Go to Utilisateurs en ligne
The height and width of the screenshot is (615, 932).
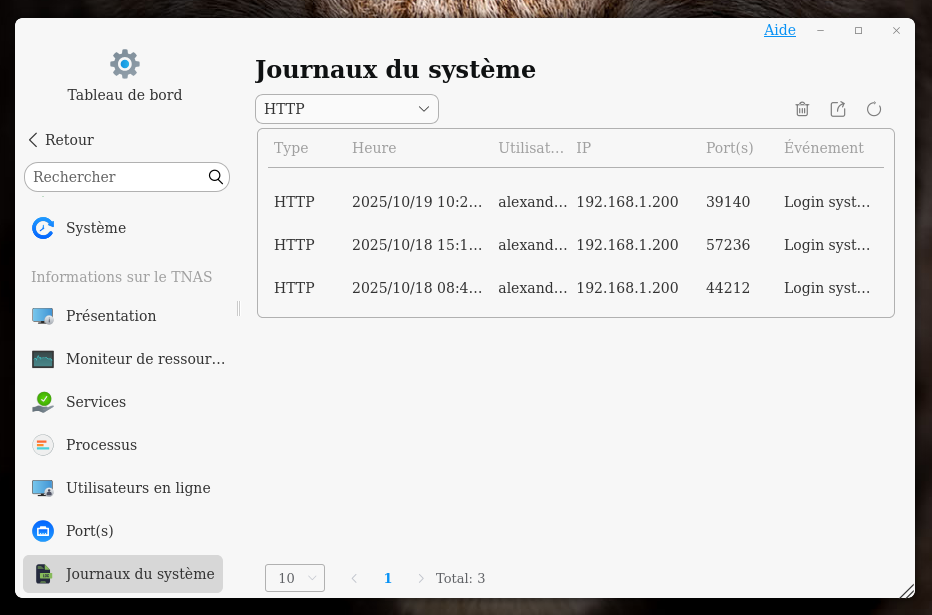(138, 488)
